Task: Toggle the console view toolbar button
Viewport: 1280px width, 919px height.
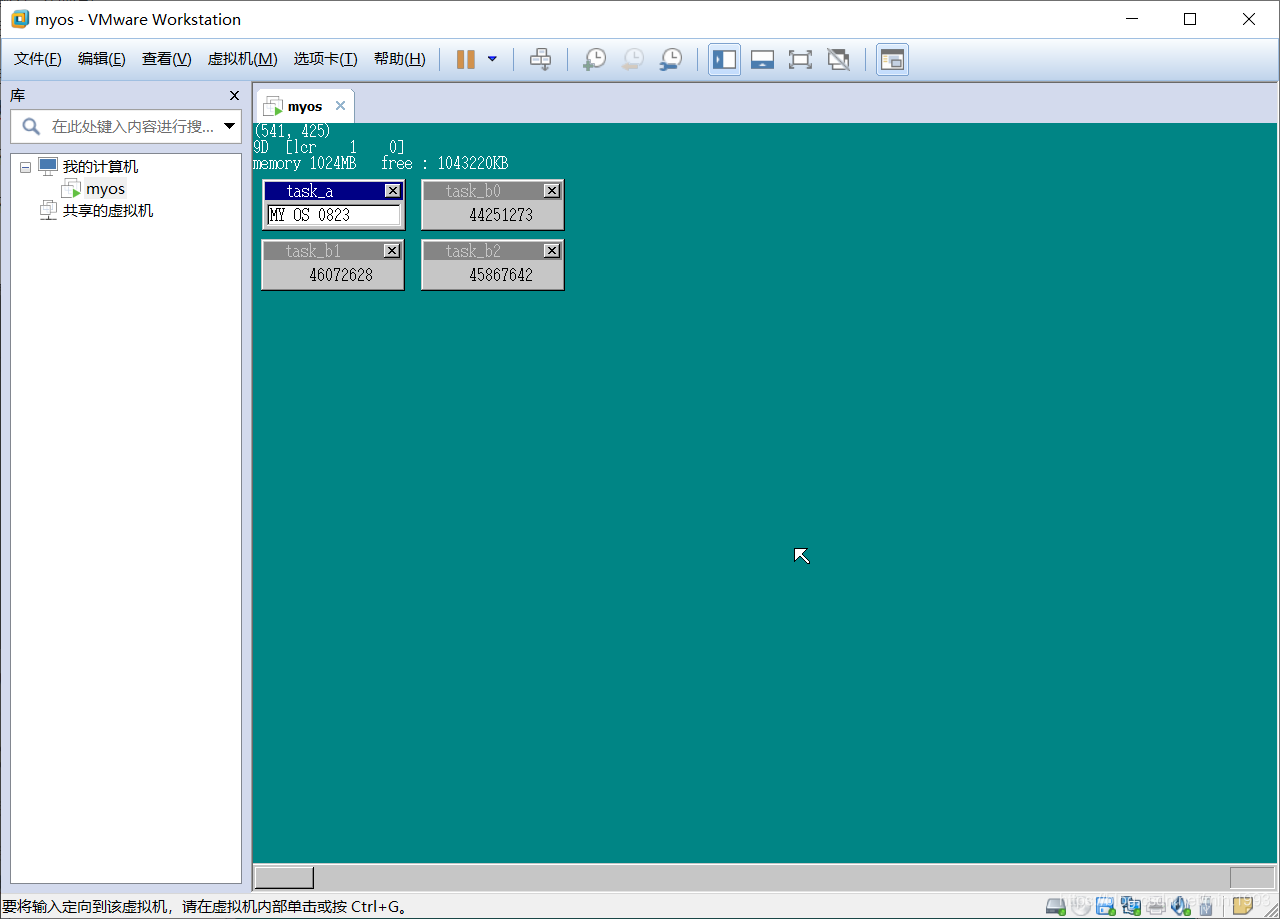Action: point(892,60)
